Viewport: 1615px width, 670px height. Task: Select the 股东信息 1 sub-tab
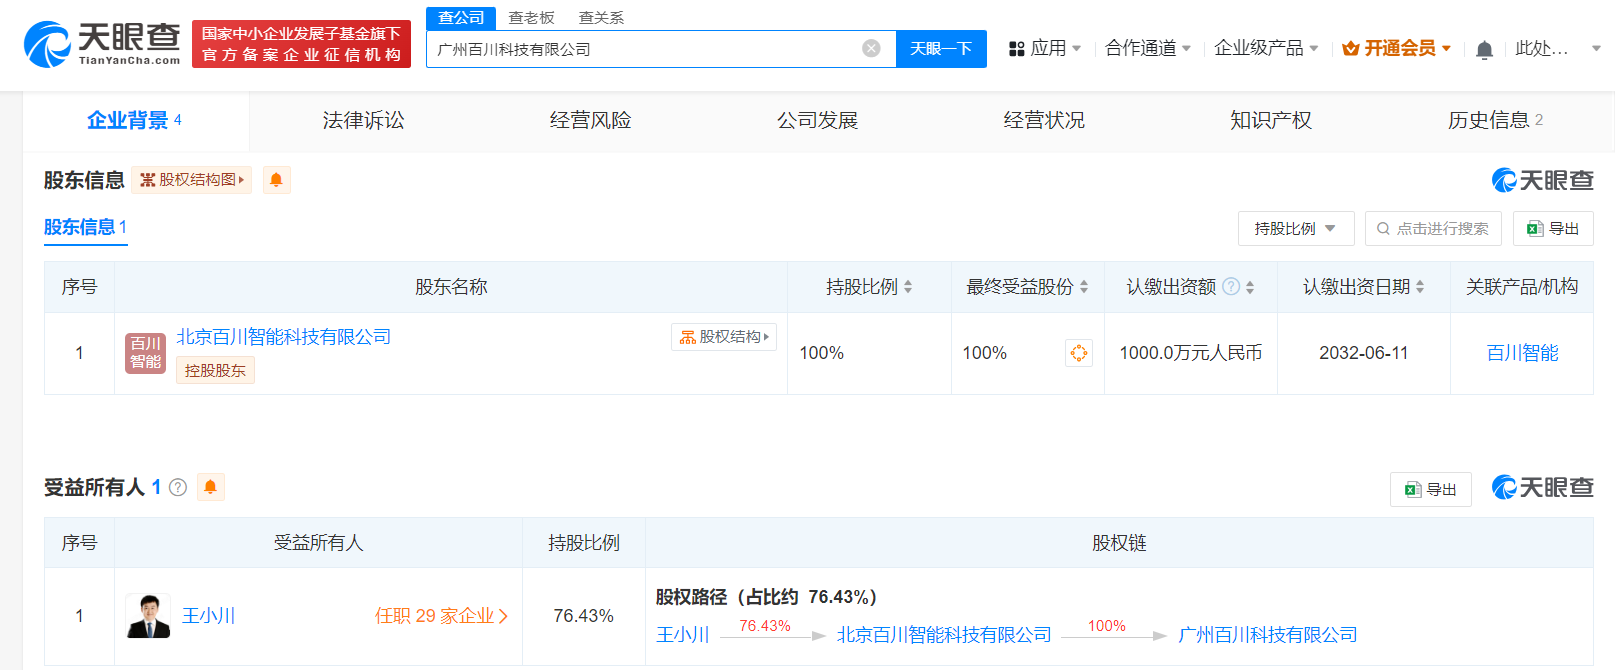[x=85, y=228]
